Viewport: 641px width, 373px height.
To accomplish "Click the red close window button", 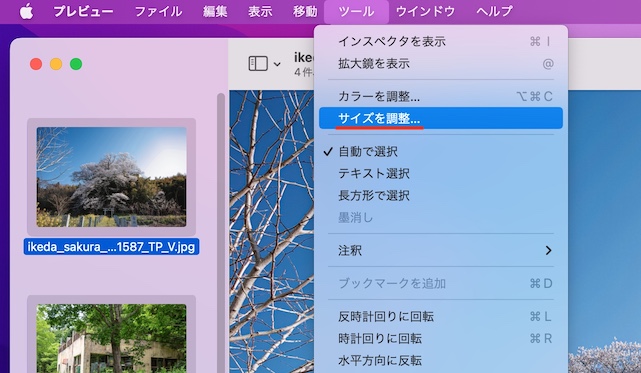I will pos(36,64).
